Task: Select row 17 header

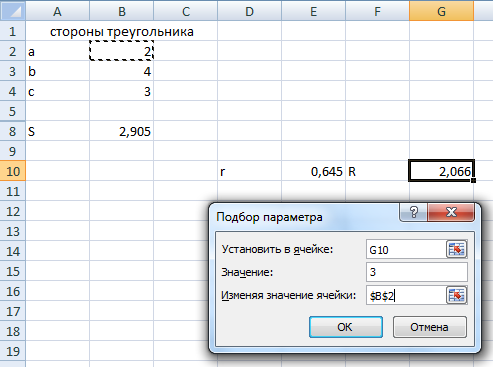Action: click(13, 311)
